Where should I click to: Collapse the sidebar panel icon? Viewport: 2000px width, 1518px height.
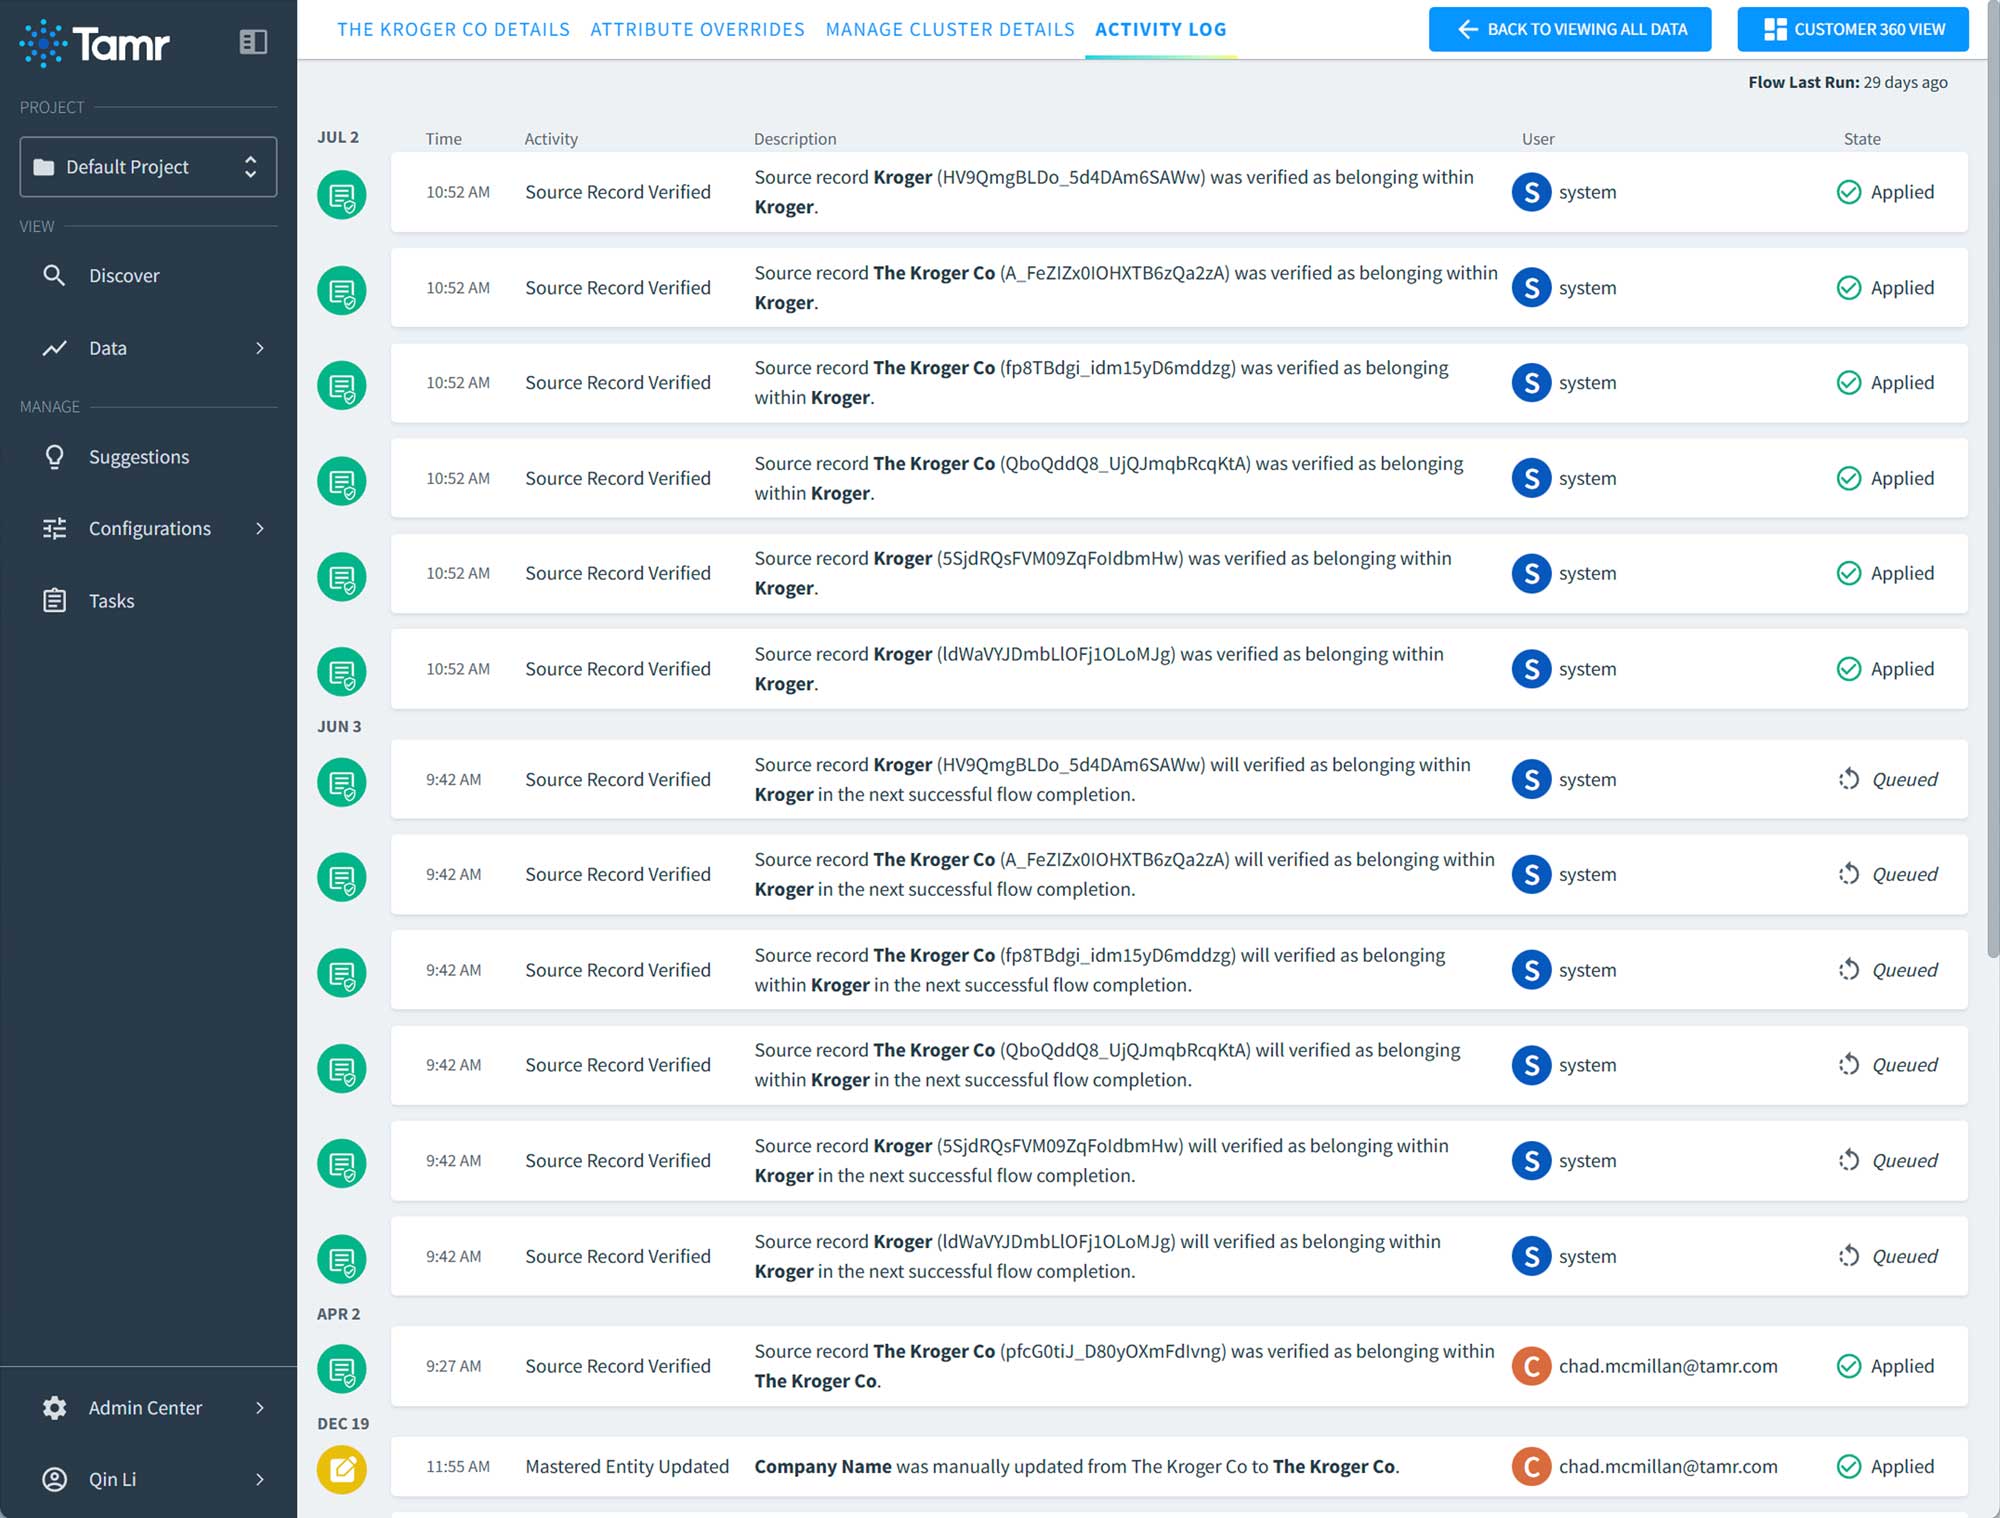(x=253, y=42)
